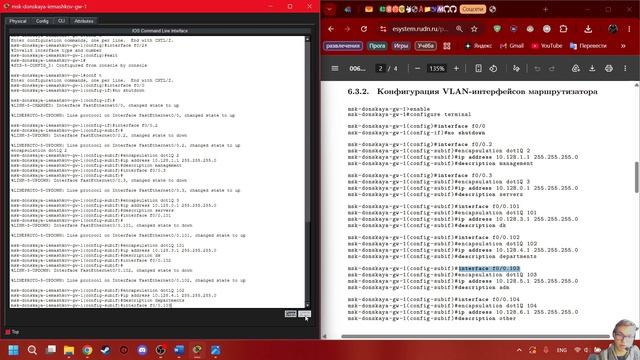Go forward in the browser
This screenshot has width=640, height=360.
click(347, 29)
